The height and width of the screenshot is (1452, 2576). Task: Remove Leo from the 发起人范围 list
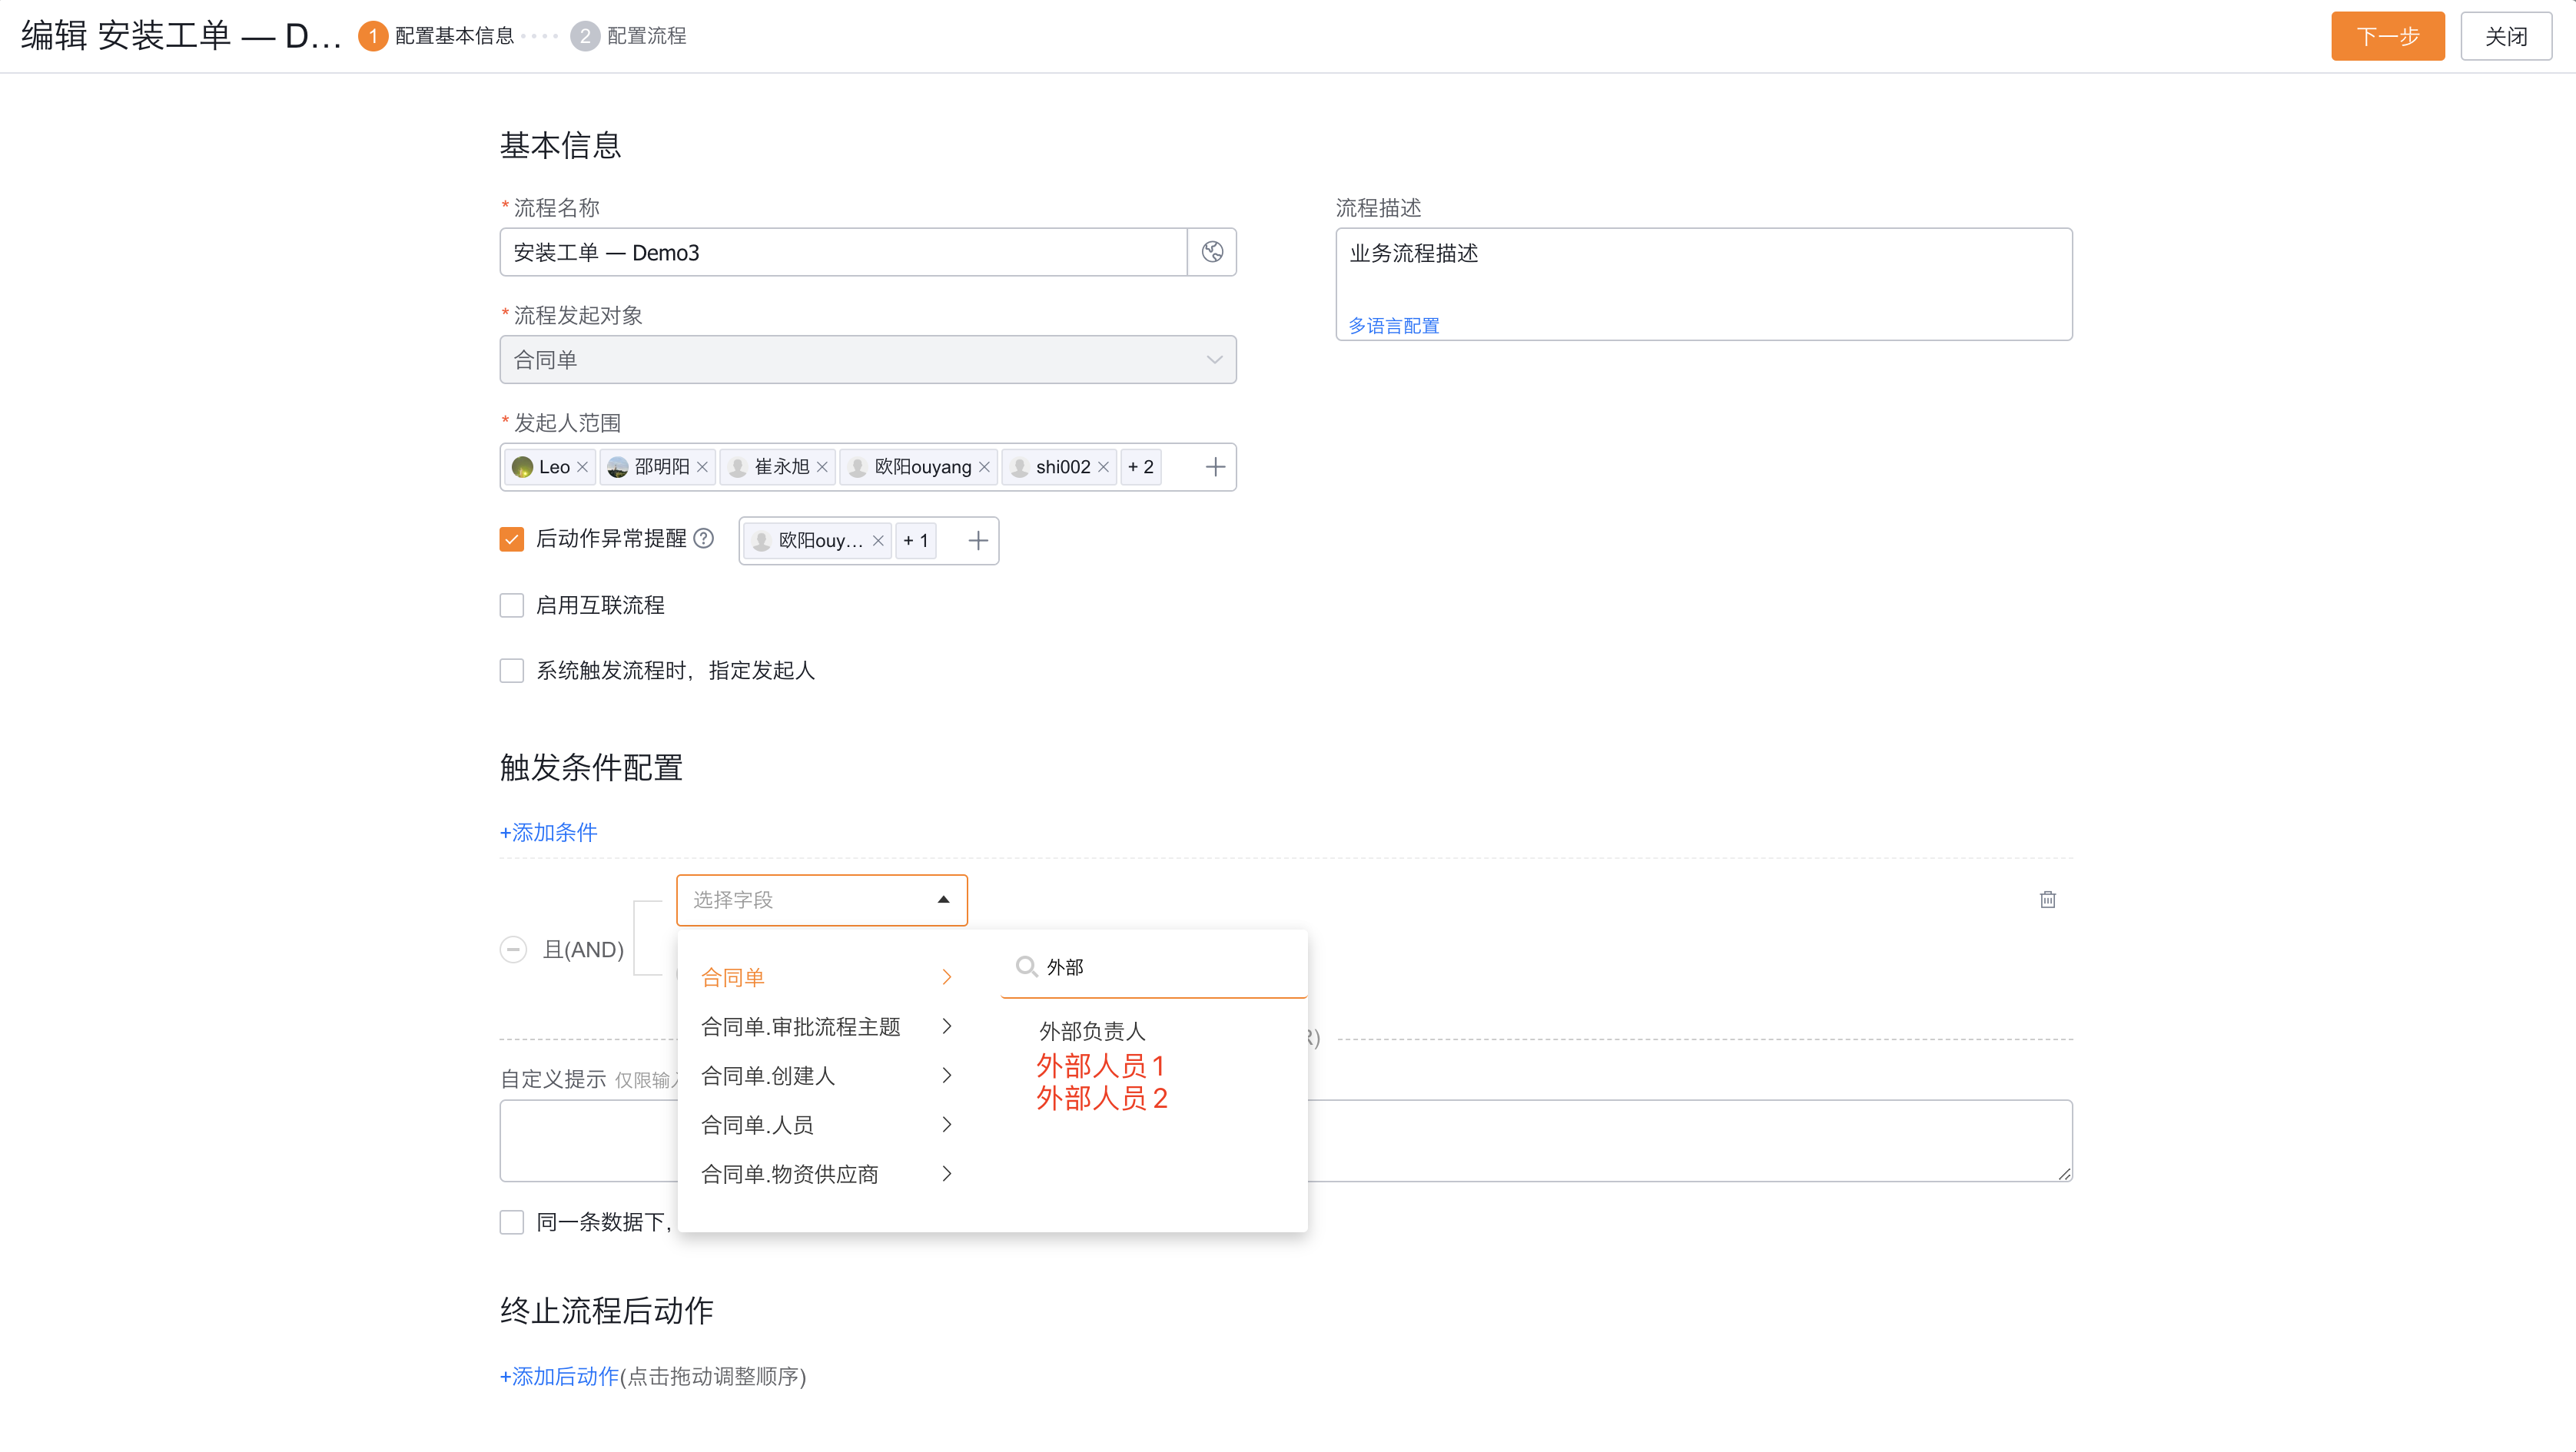[583, 466]
